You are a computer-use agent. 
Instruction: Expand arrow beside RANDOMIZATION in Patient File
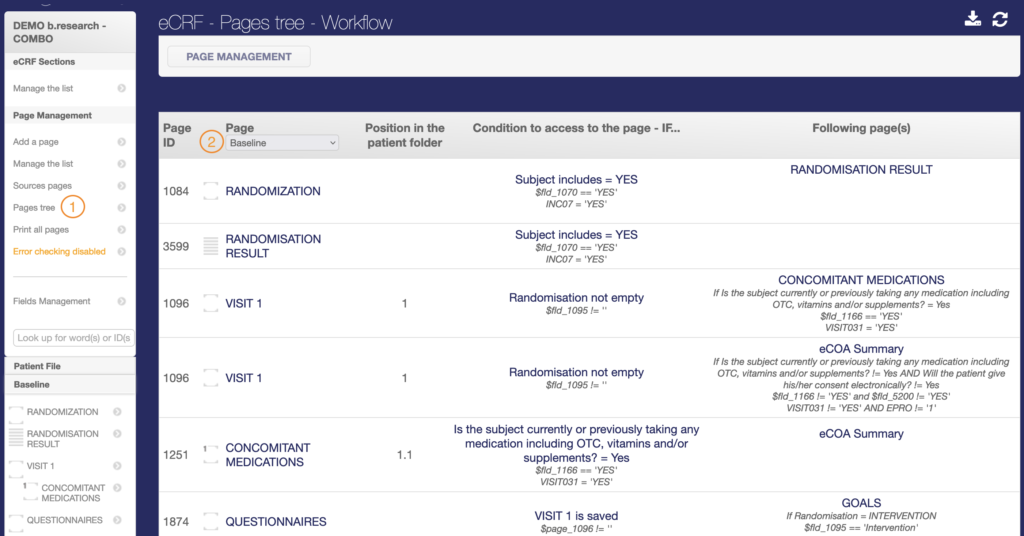tap(117, 412)
